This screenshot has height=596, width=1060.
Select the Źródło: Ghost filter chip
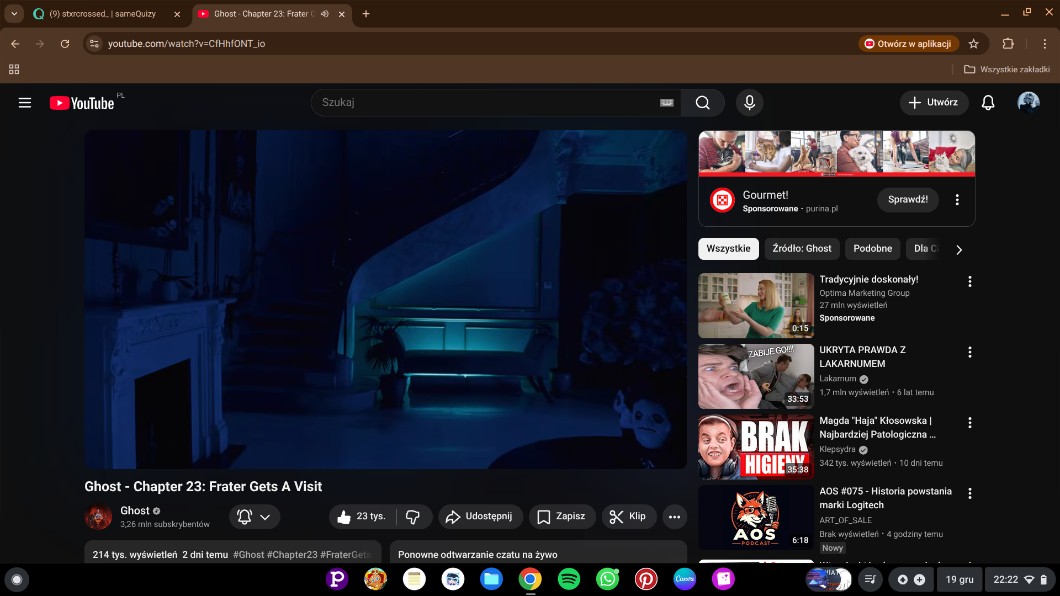tap(802, 249)
